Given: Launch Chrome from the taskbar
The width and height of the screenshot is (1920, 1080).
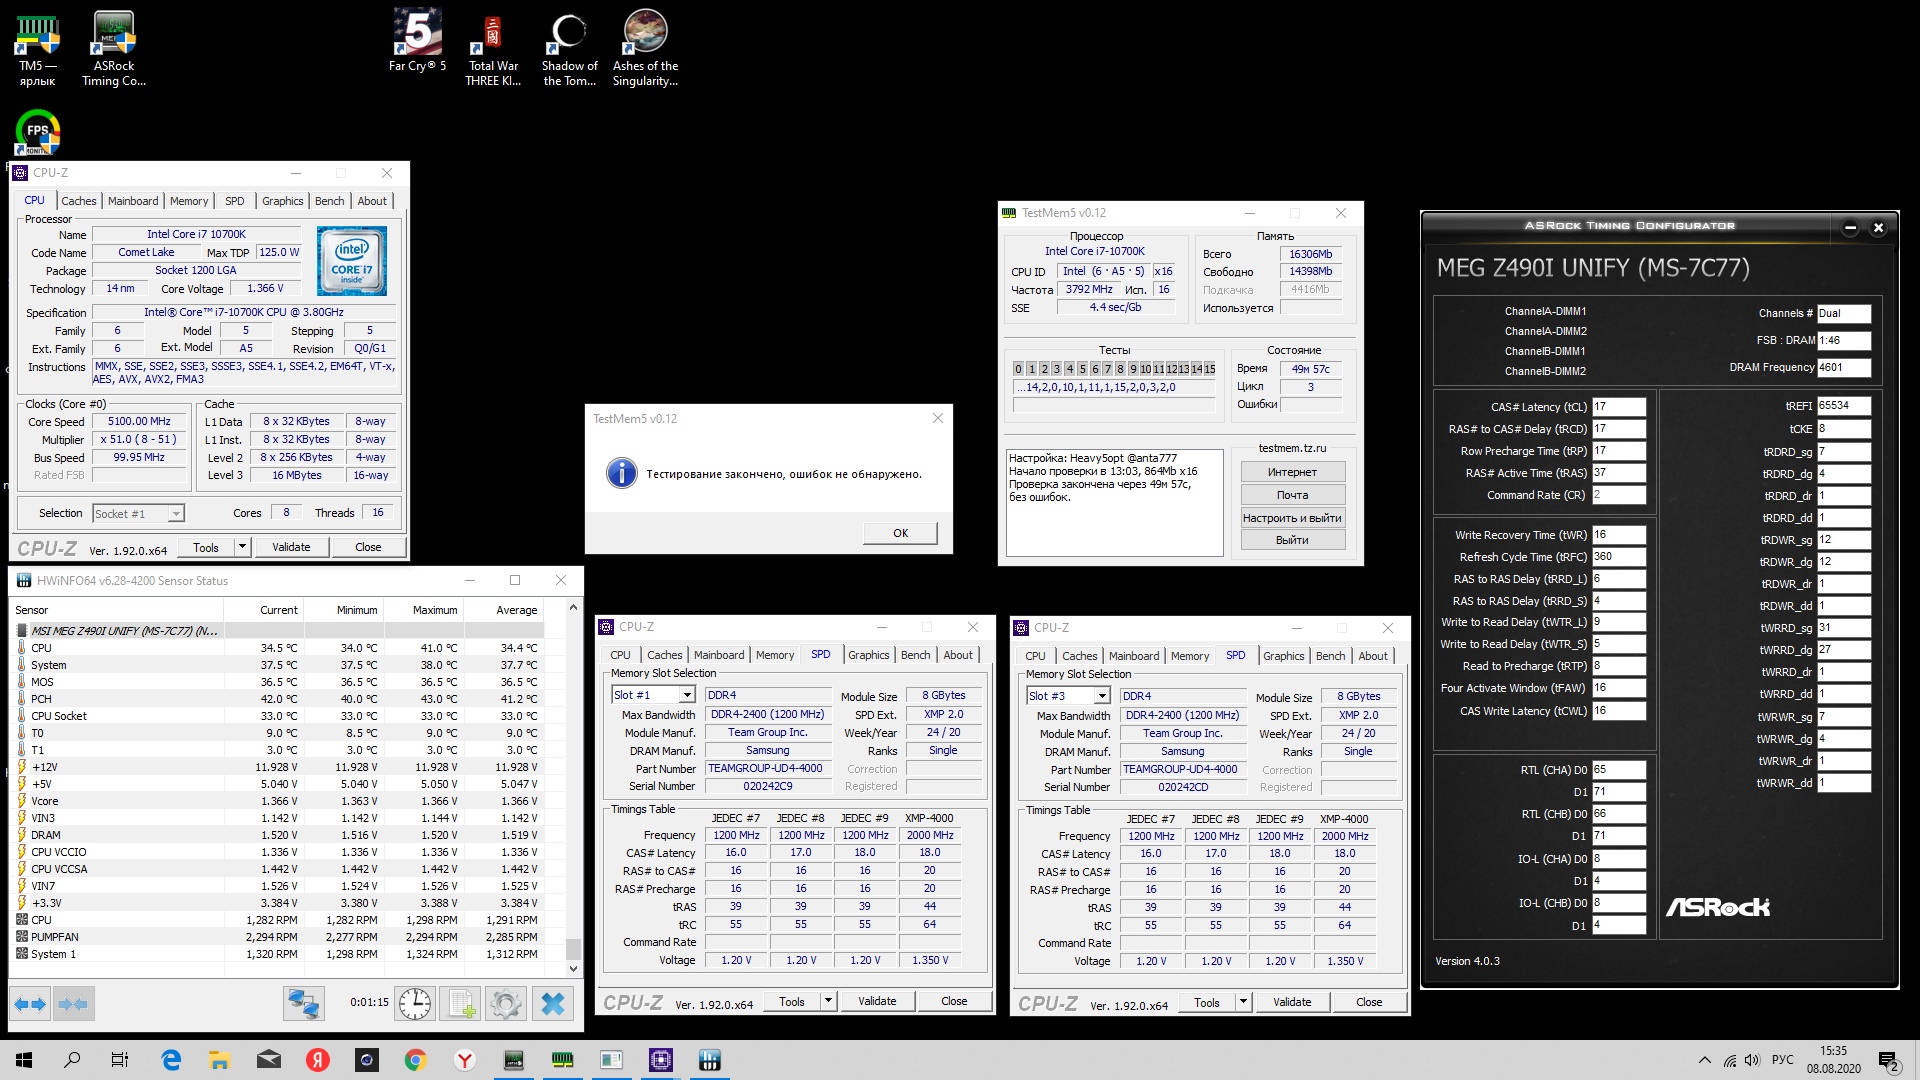Looking at the screenshot, I should click(415, 1060).
